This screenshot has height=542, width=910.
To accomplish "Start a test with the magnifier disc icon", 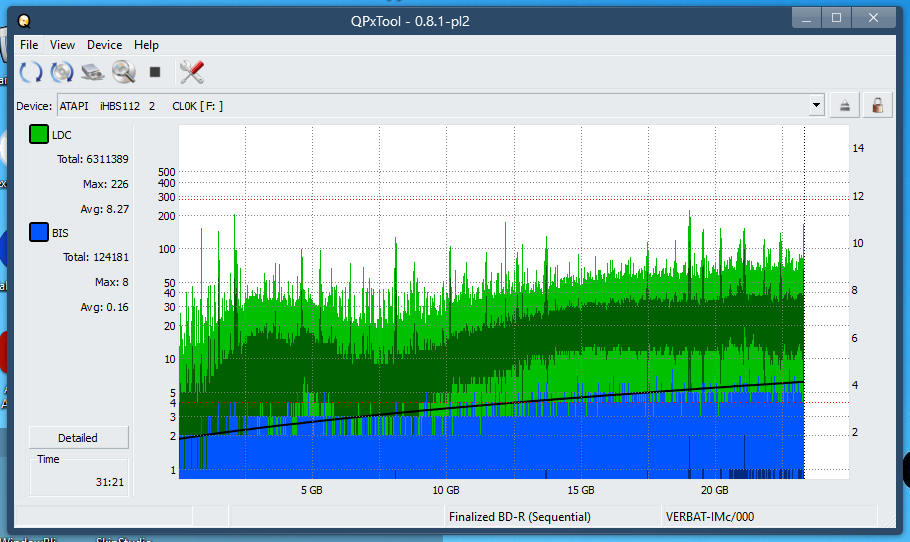I will point(124,72).
